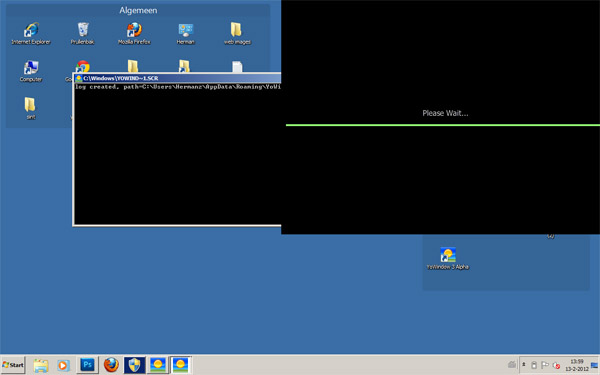Select the active YoWindow taskbar button
Viewport: 600px width, 375px height.
[181, 365]
